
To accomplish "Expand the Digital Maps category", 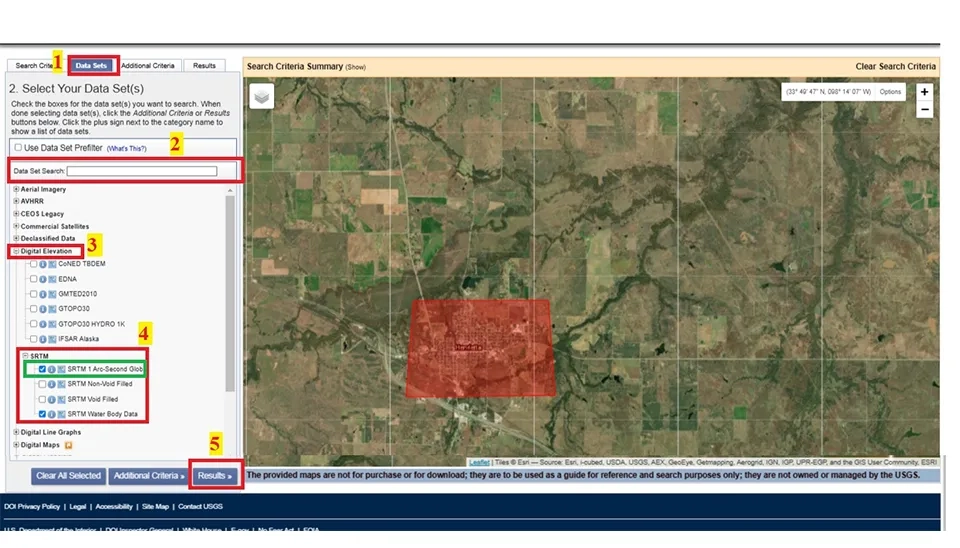I will click(17, 445).
